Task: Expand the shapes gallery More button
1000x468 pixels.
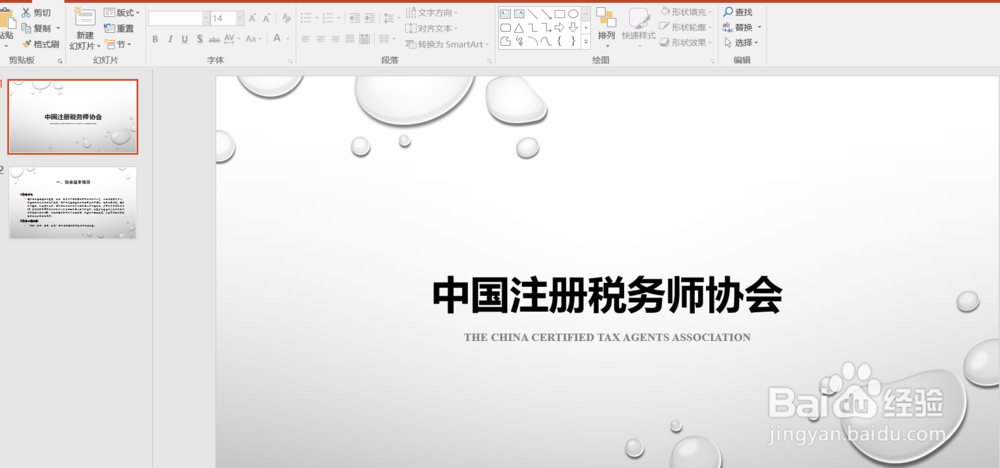Action: [586, 41]
